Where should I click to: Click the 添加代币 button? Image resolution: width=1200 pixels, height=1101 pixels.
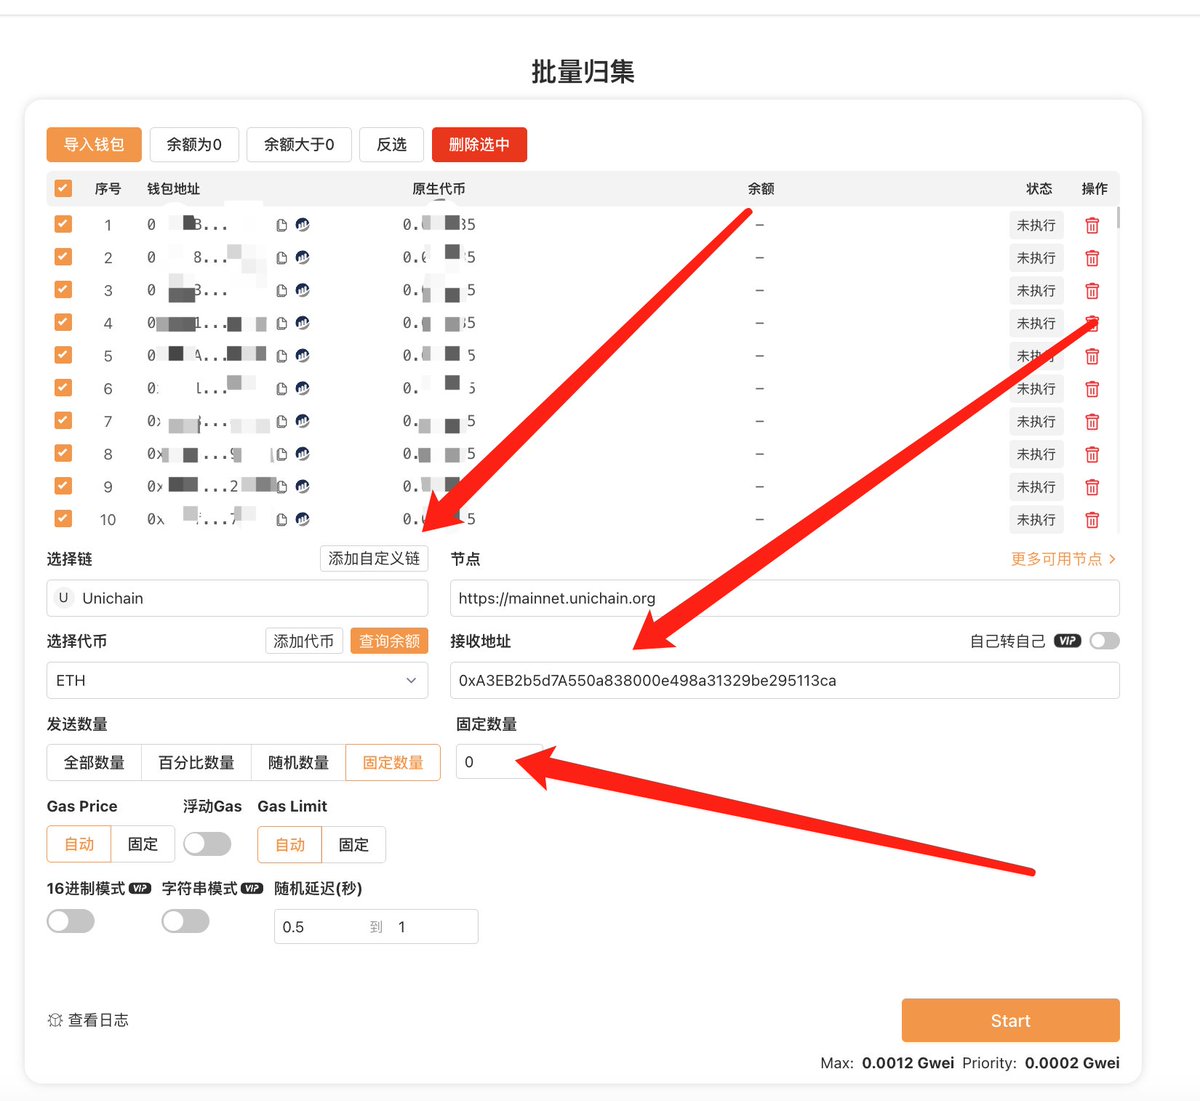click(x=304, y=641)
